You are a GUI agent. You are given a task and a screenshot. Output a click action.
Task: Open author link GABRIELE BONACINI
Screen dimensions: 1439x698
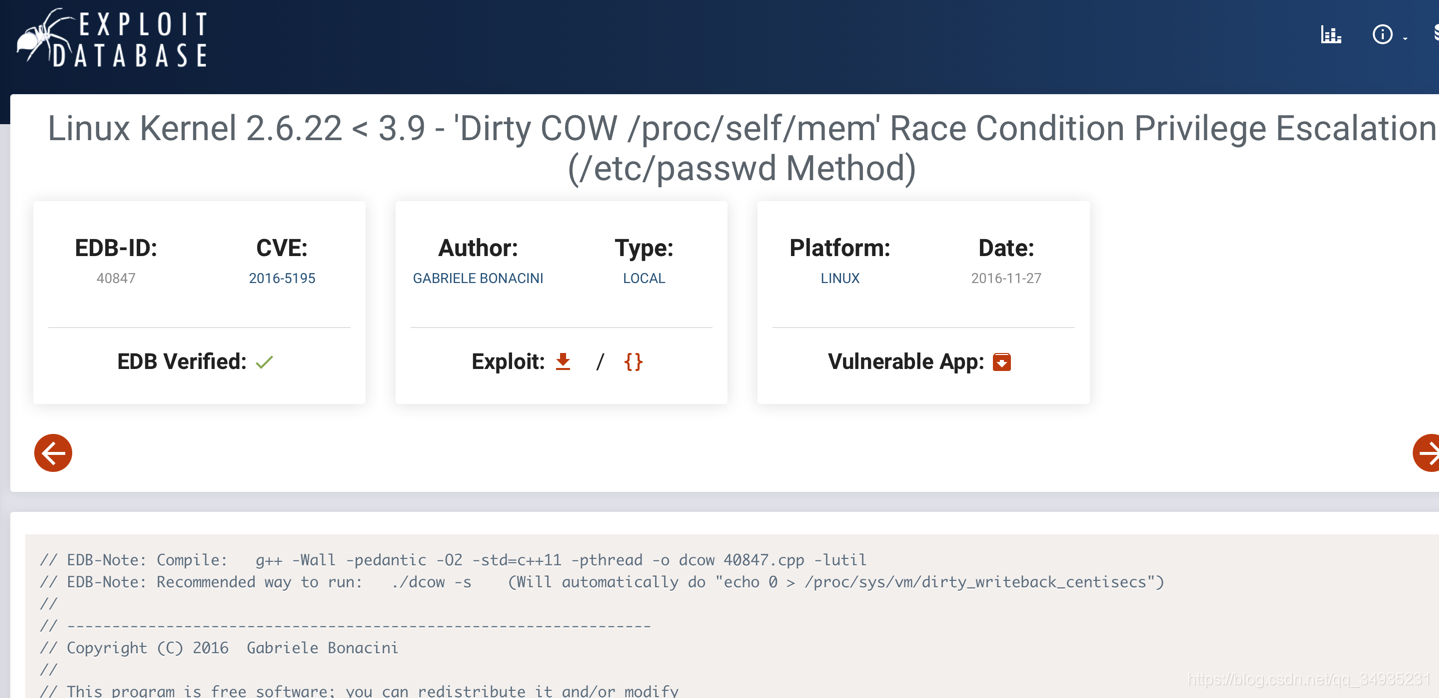[478, 278]
